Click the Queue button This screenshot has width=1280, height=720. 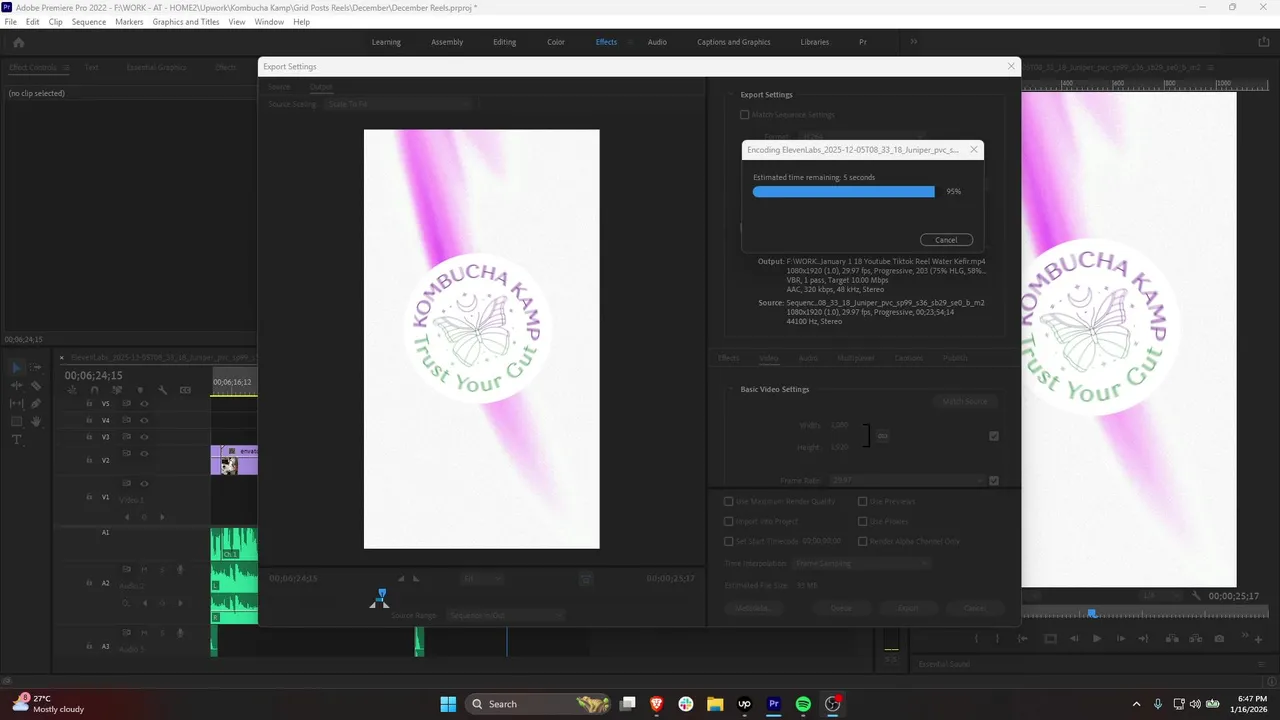841,608
